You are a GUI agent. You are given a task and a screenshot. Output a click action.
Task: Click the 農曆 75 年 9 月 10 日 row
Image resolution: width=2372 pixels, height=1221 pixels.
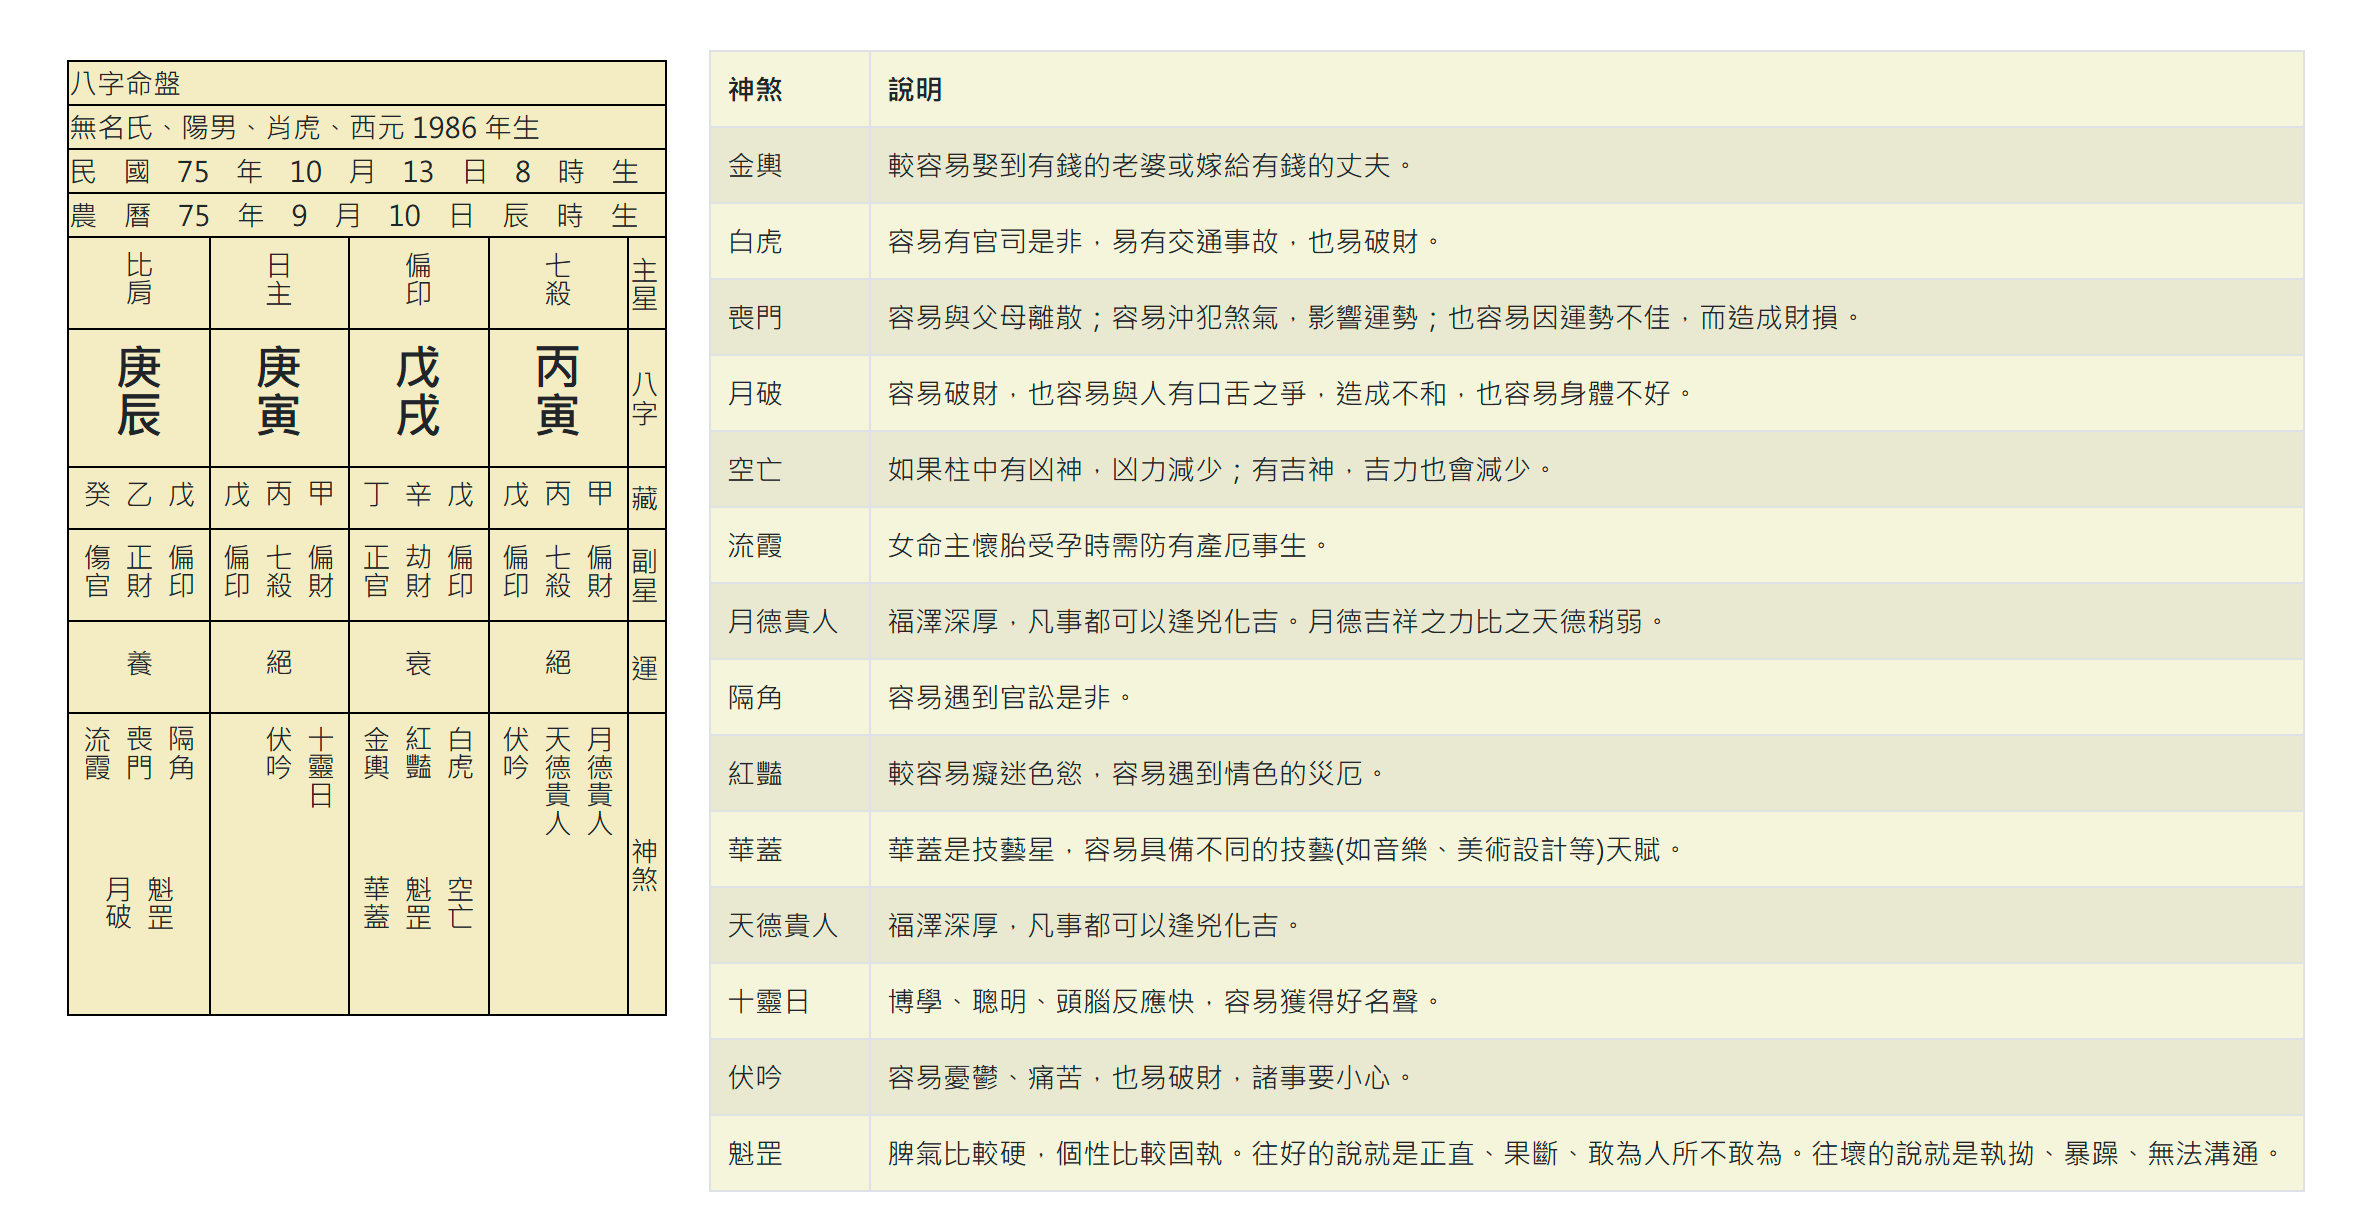pyautogui.click(x=366, y=215)
